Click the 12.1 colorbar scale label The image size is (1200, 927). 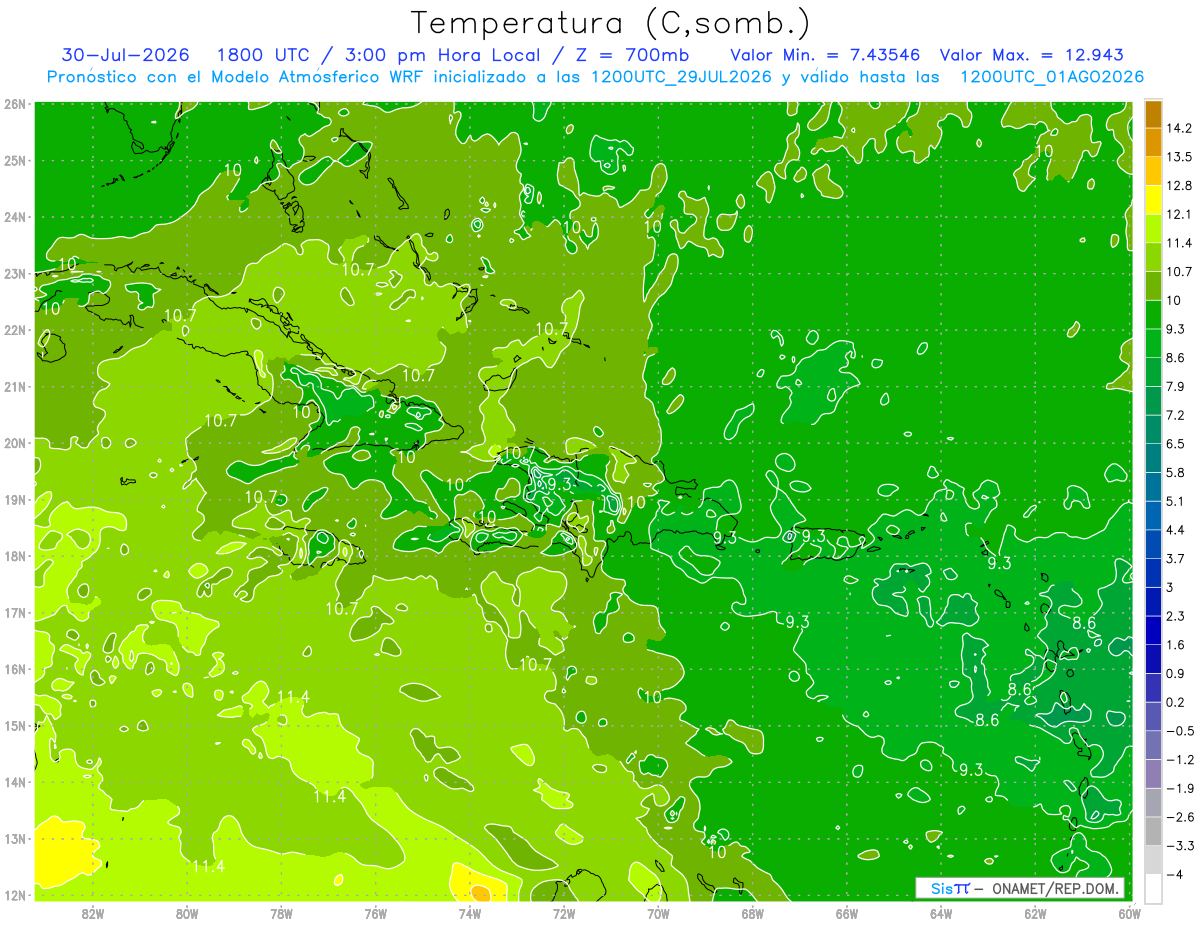(1179, 214)
